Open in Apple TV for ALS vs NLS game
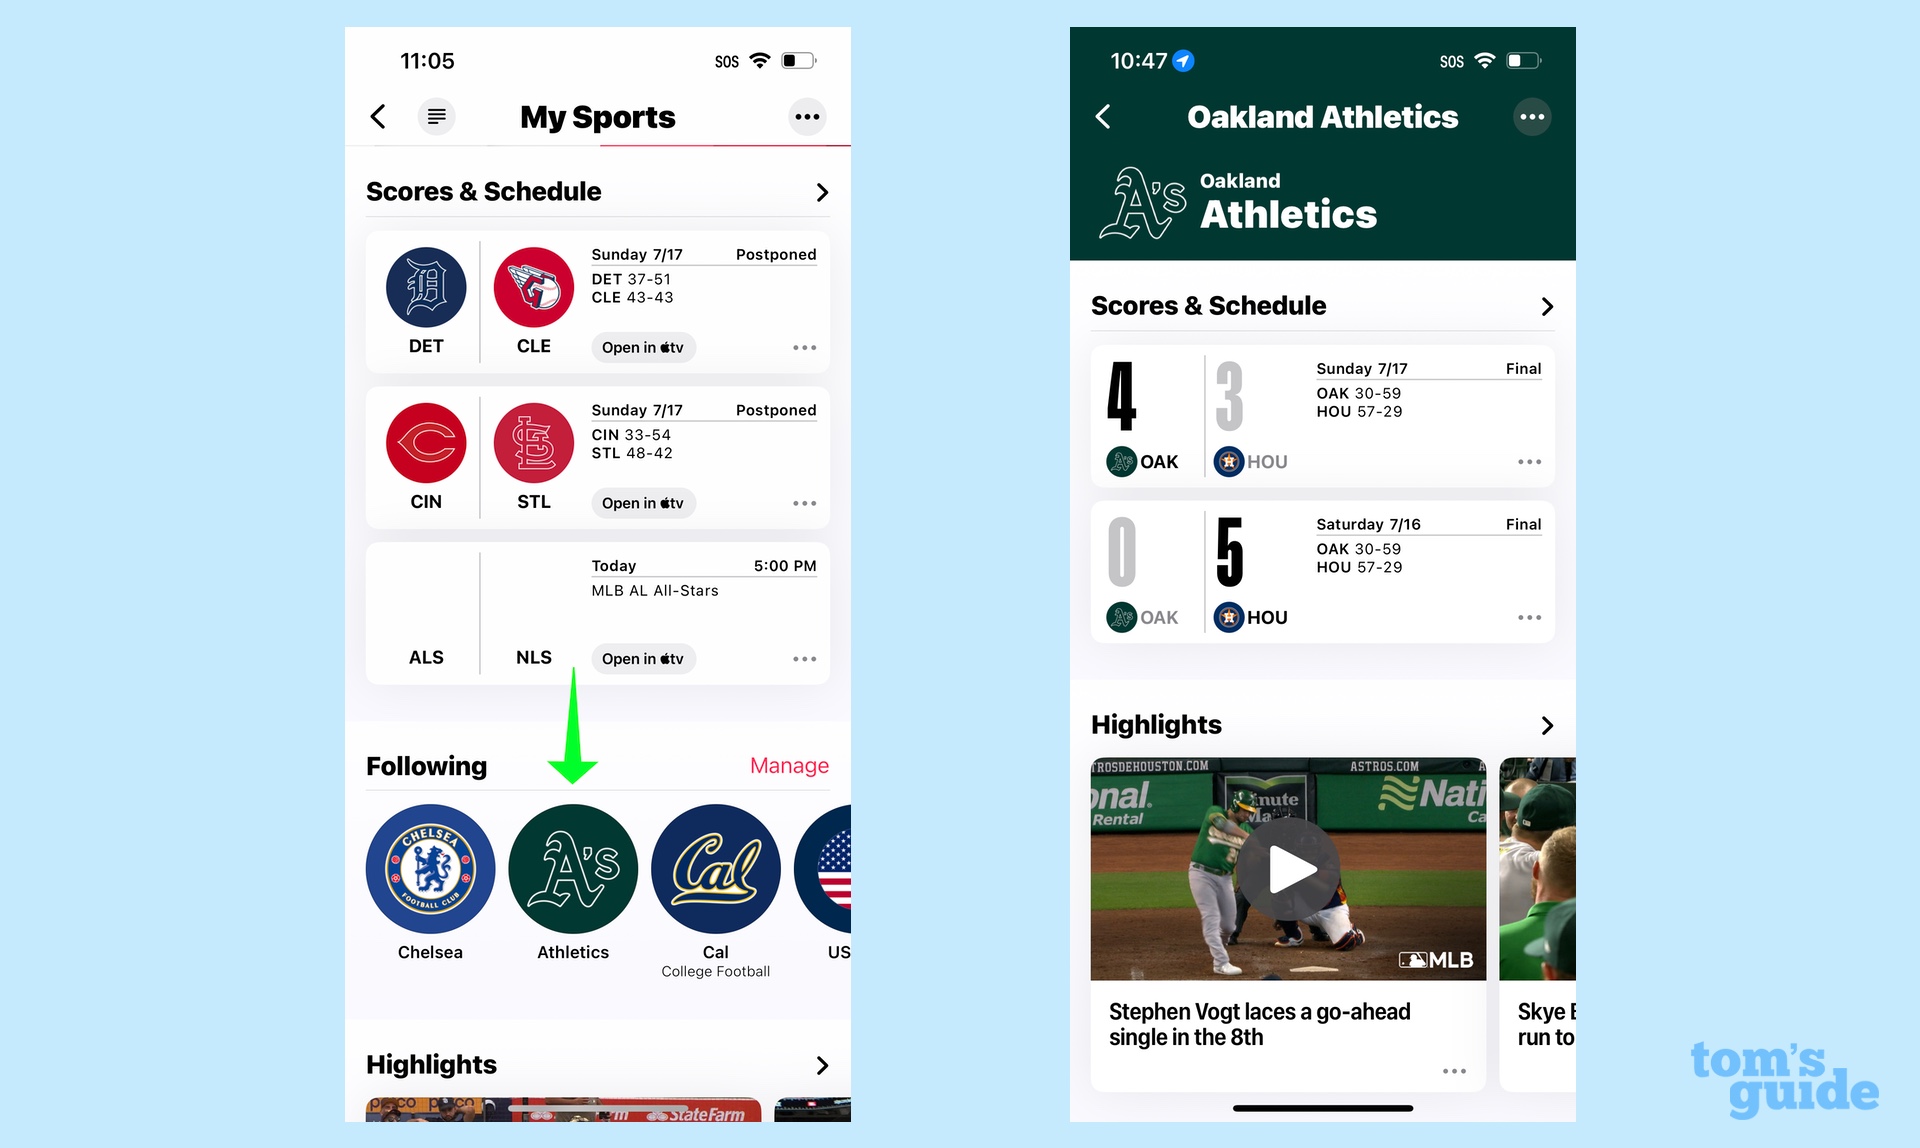The width and height of the screenshot is (1920, 1148). (640, 657)
